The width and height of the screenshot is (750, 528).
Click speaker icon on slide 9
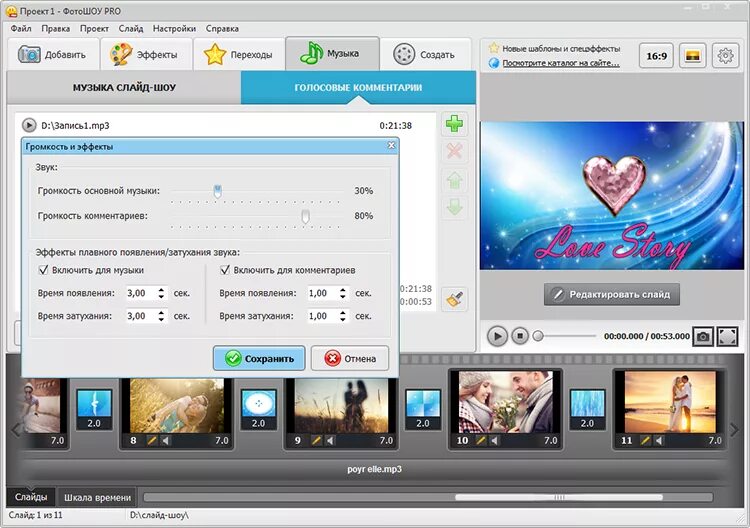[x=330, y=440]
